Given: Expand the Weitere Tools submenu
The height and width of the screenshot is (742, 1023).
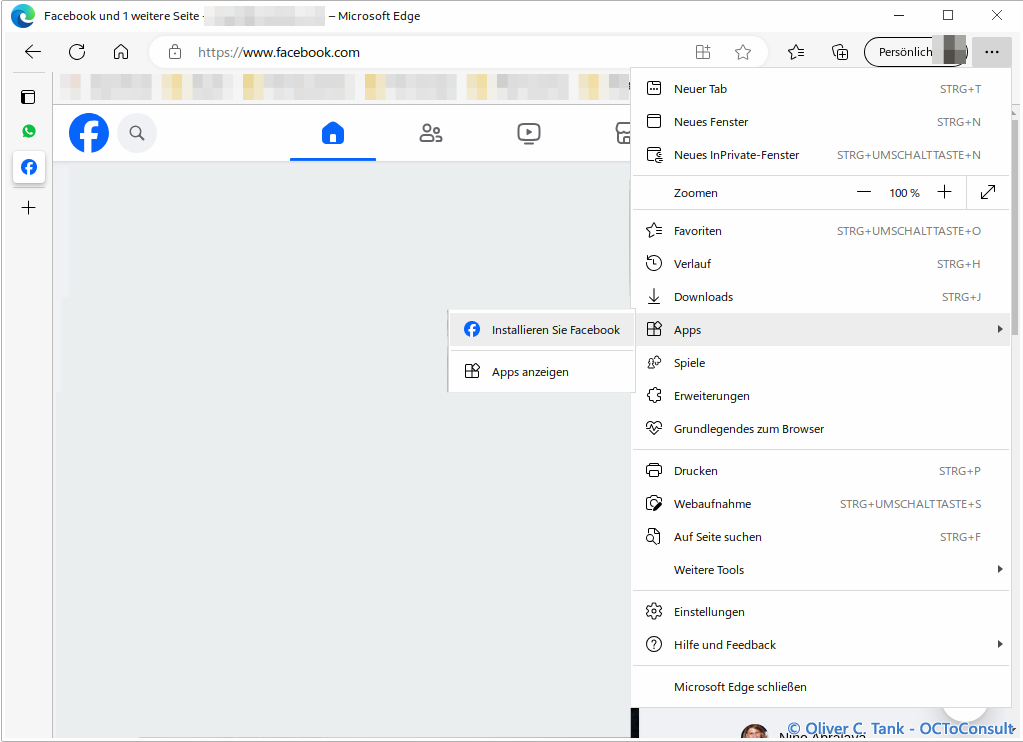Looking at the screenshot, I should click(821, 570).
